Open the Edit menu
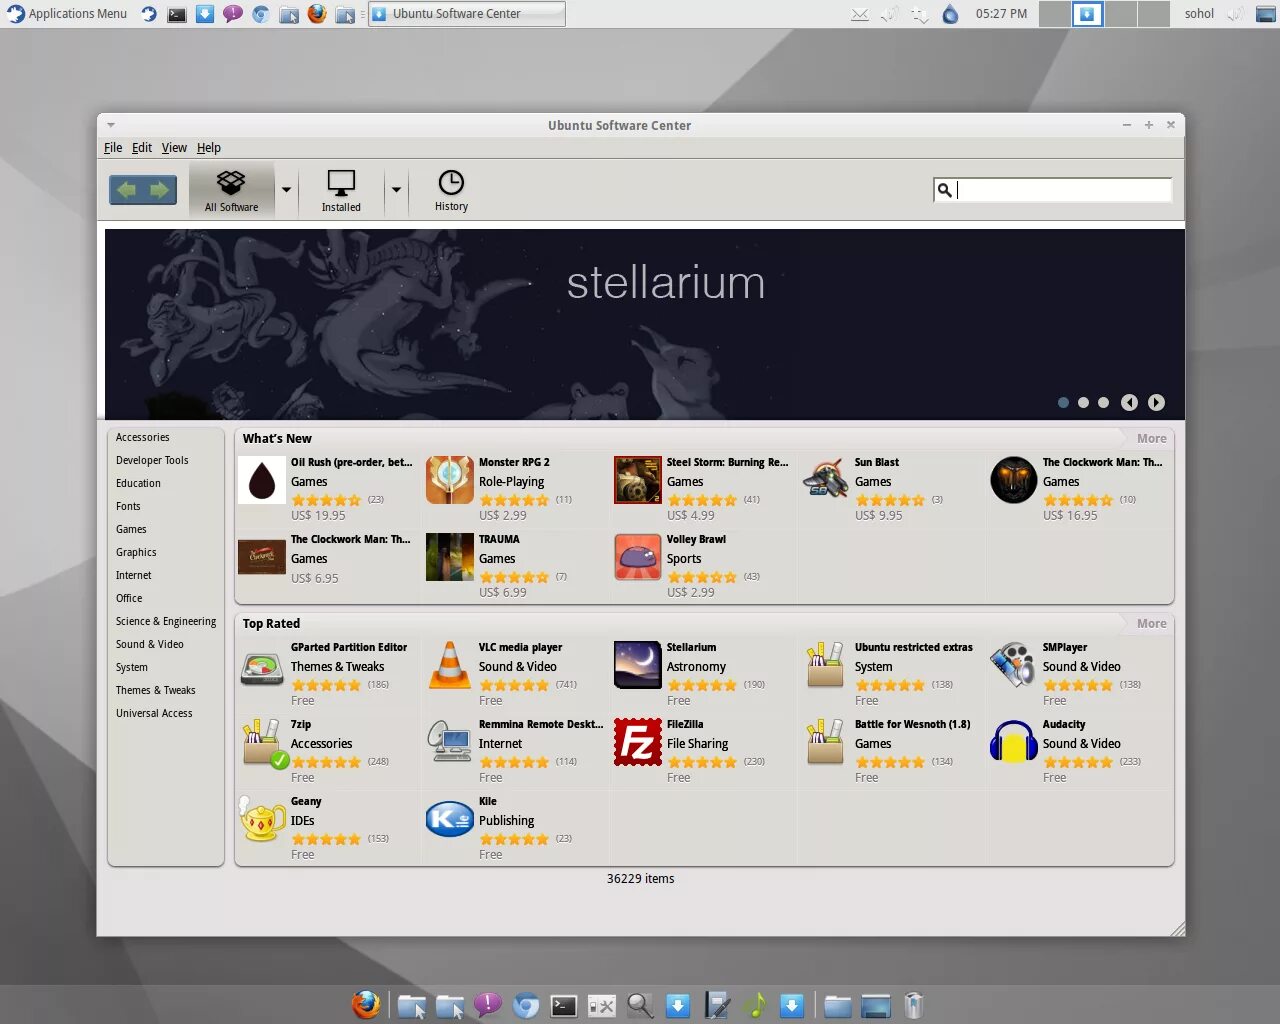 [142, 148]
